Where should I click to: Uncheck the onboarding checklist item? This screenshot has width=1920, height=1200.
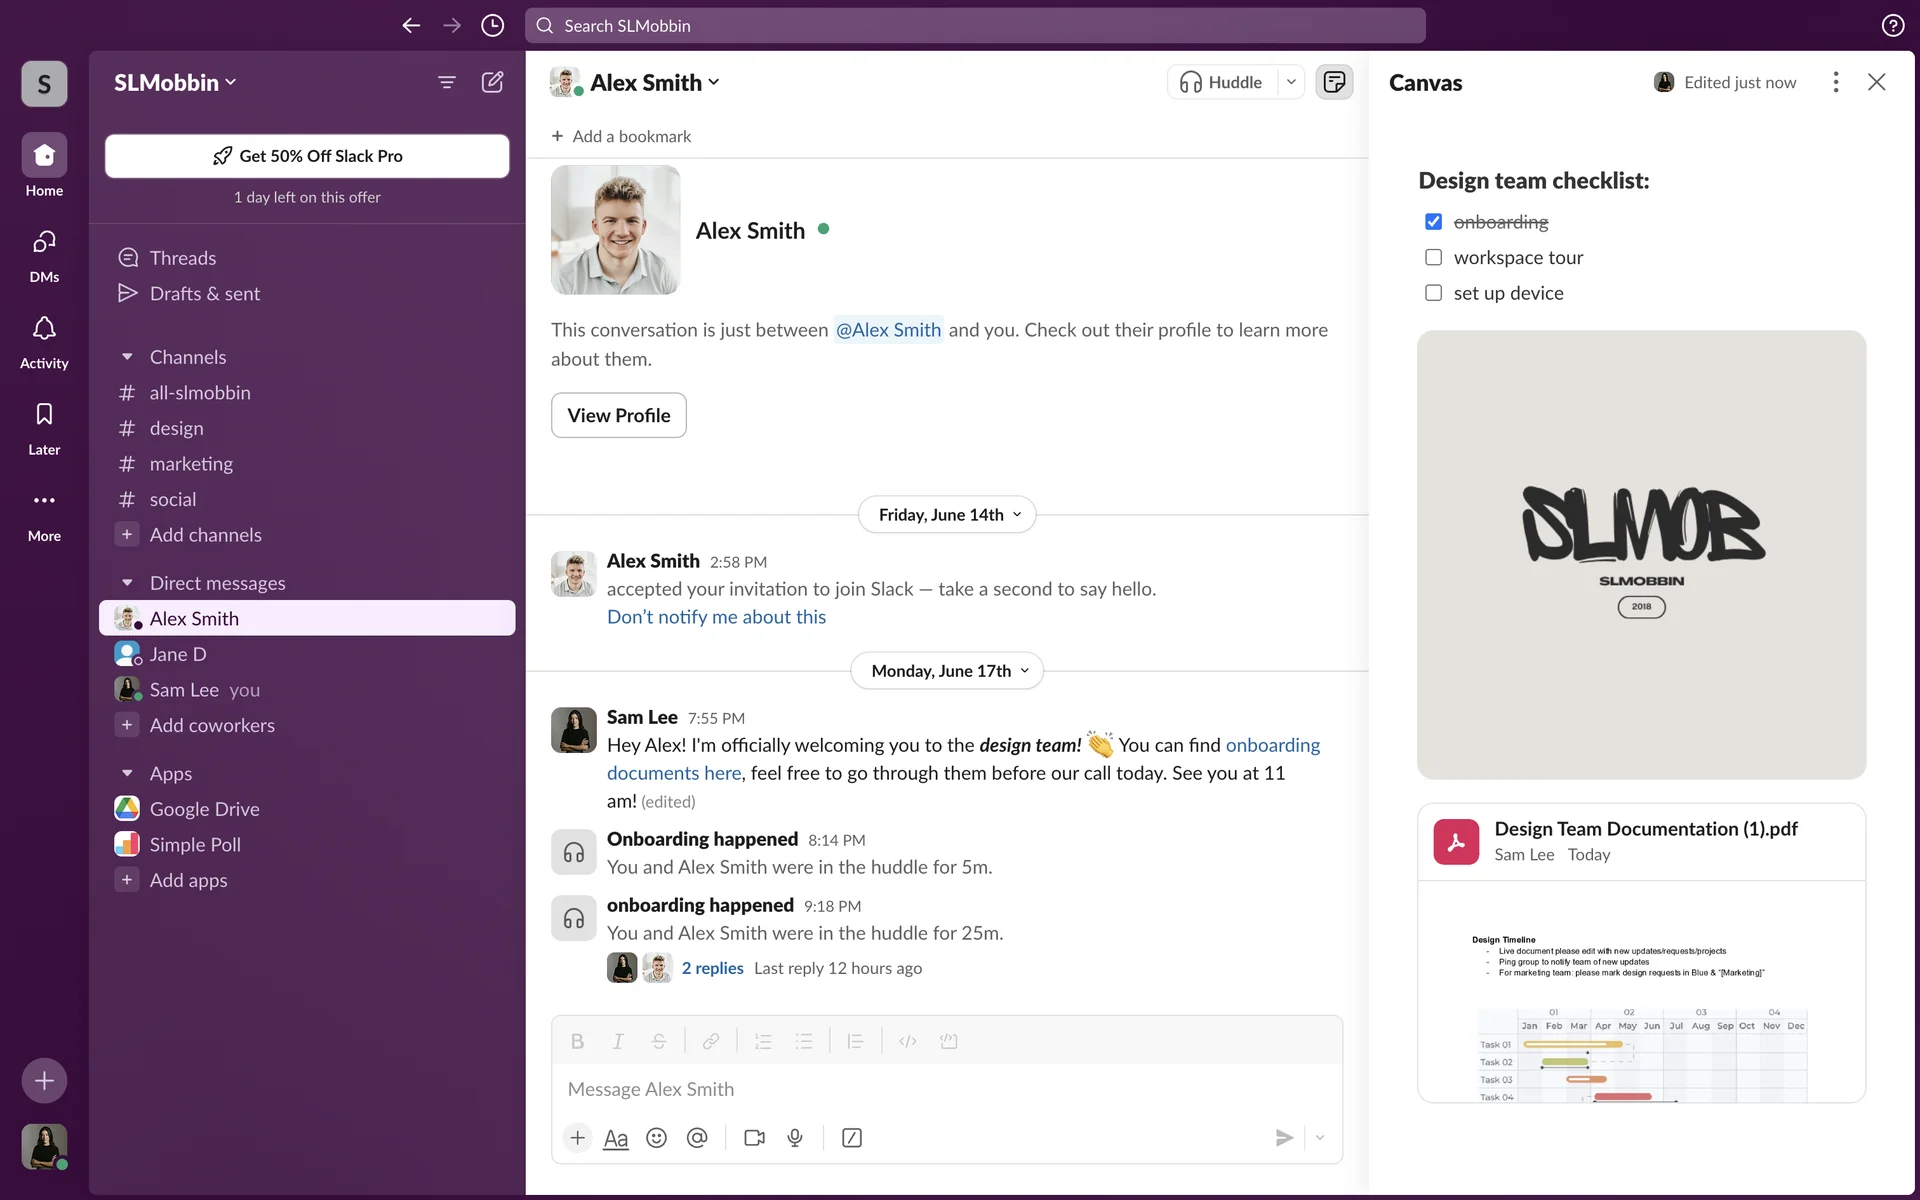[x=1433, y=221]
